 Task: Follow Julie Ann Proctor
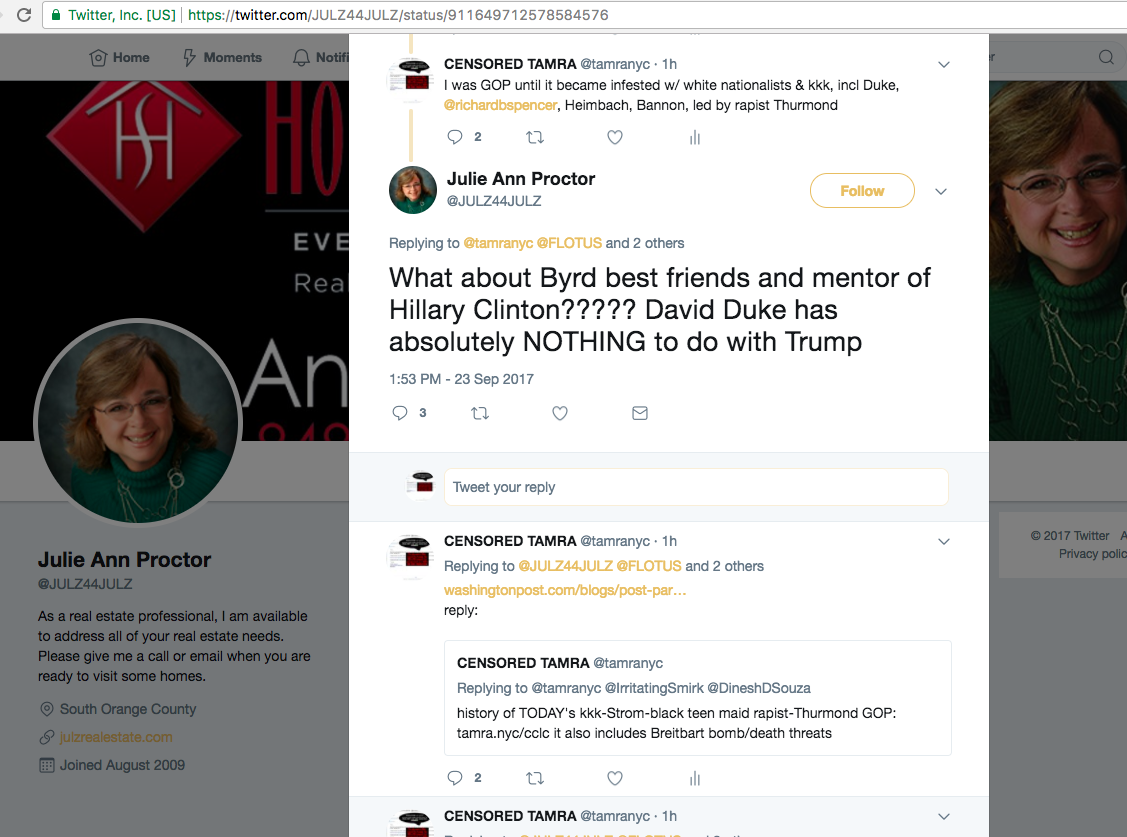point(862,190)
